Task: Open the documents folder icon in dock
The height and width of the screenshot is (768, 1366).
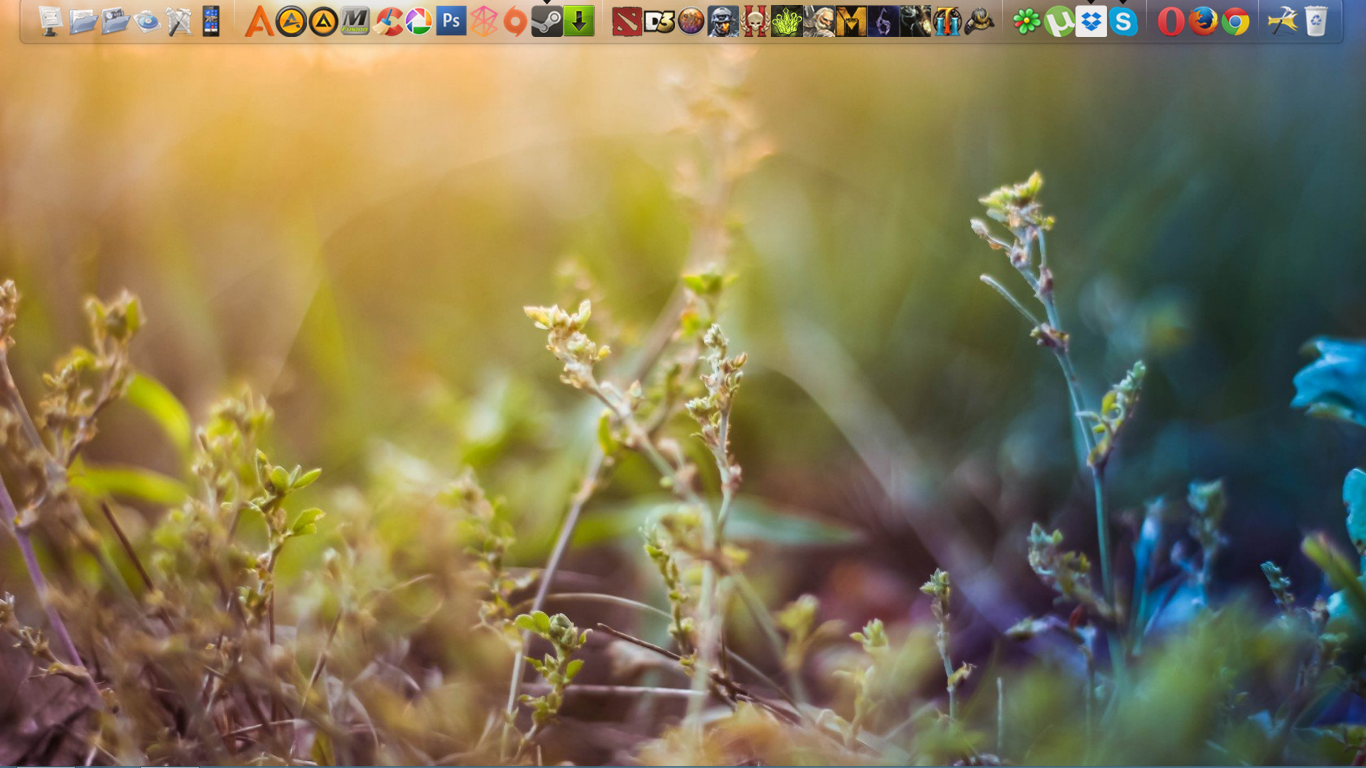Action: (x=115, y=21)
